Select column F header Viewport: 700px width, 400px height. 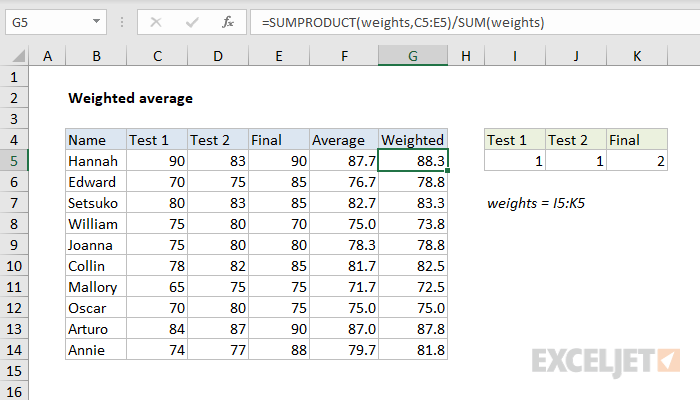click(x=344, y=56)
